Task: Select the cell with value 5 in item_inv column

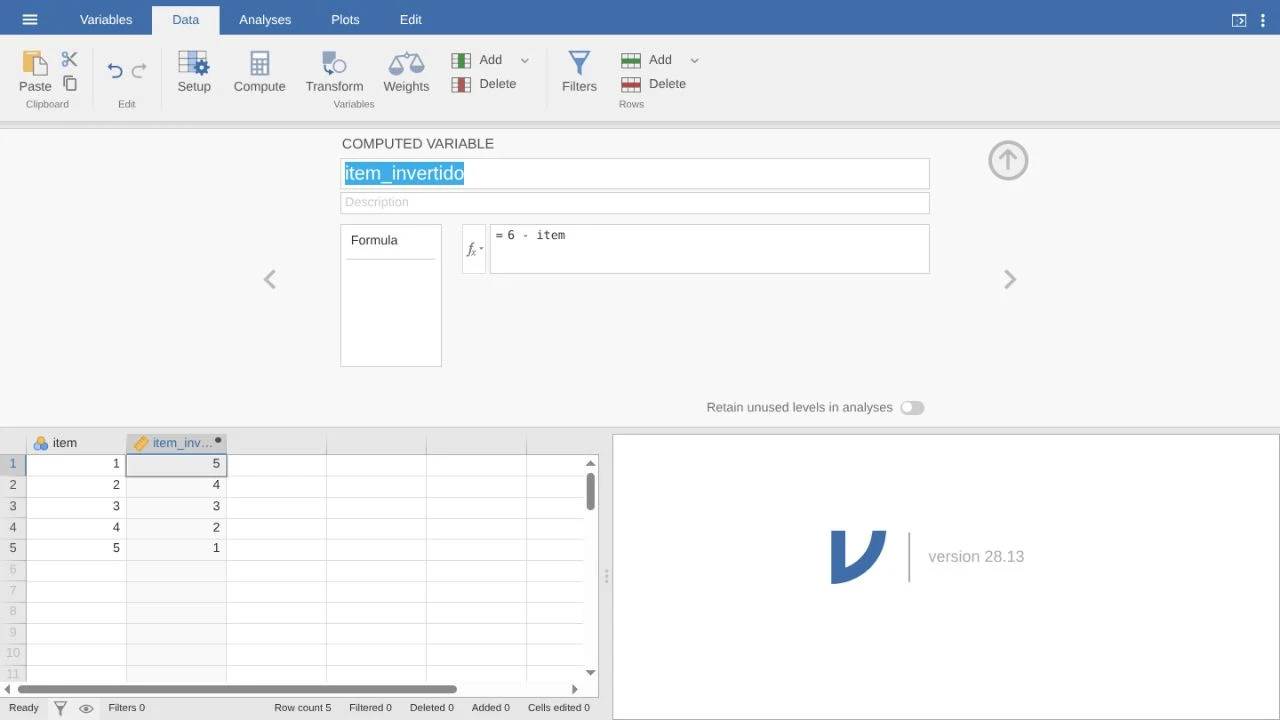Action: pyautogui.click(x=176, y=464)
